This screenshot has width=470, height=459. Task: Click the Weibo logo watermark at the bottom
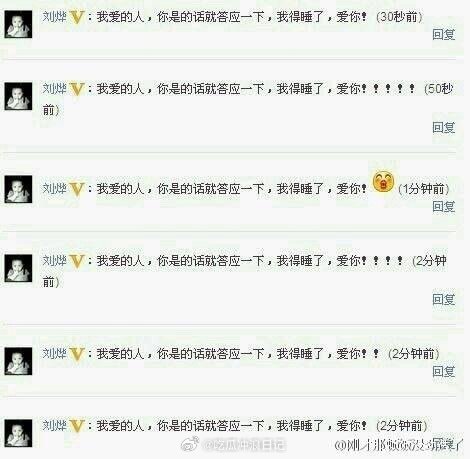pyautogui.click(x=190, y=444)
